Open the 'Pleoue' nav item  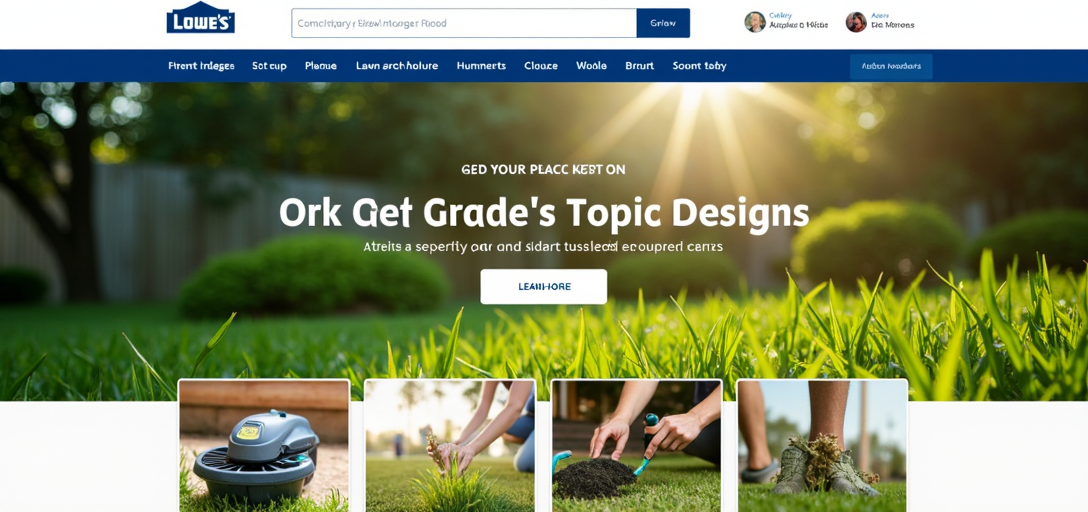tap(321, 66)
